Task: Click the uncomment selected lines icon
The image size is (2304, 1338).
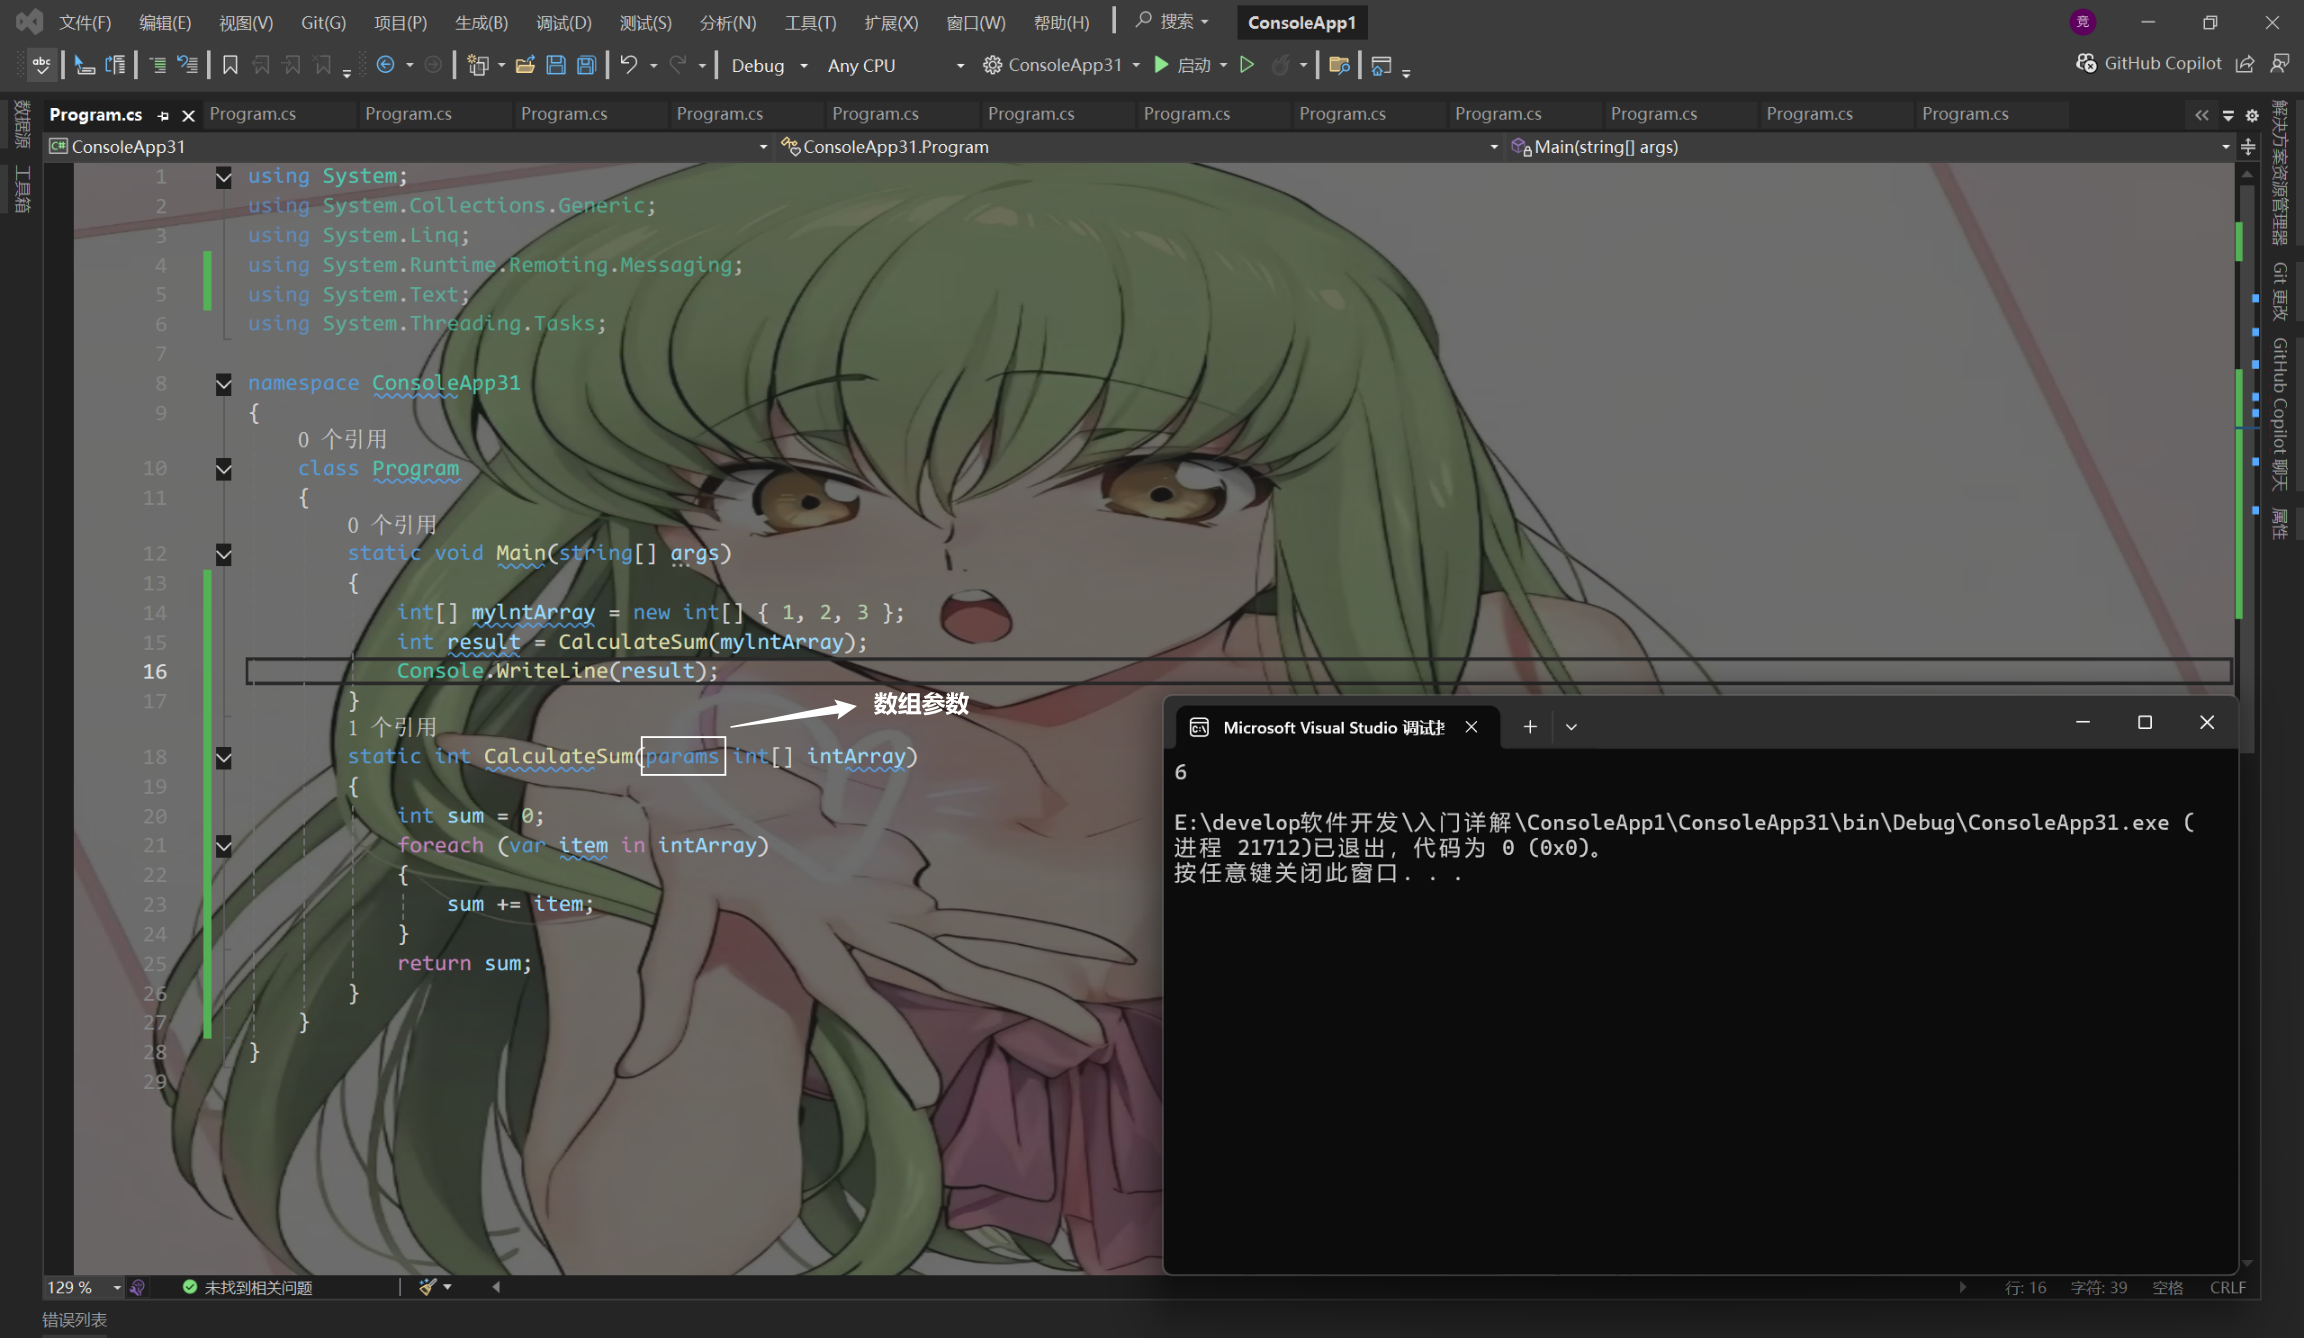Action: (187, 65)
